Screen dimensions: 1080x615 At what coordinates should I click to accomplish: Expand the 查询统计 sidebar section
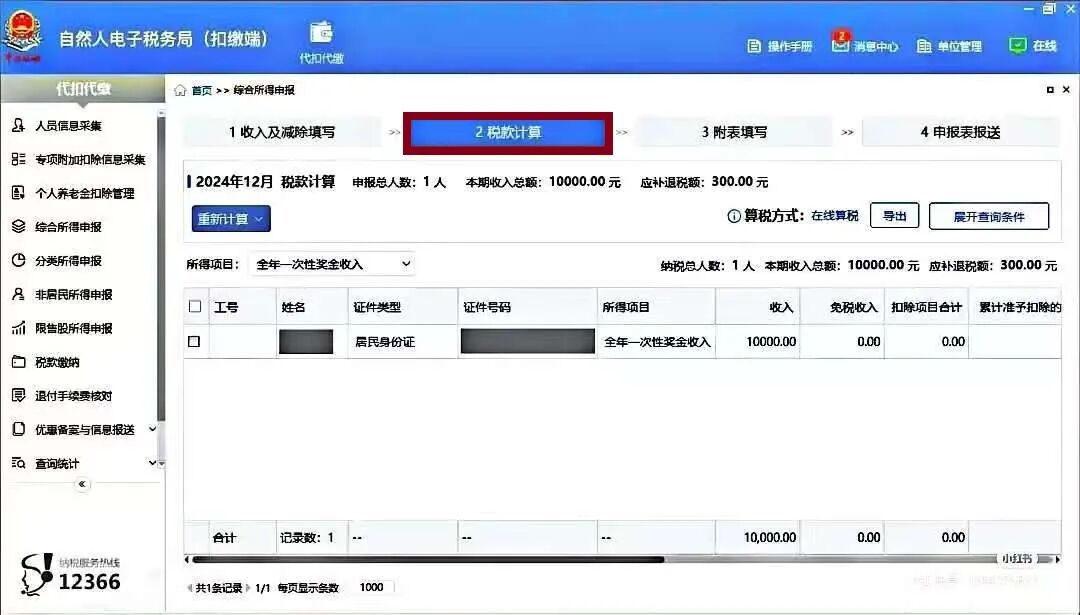coord(62,463)
